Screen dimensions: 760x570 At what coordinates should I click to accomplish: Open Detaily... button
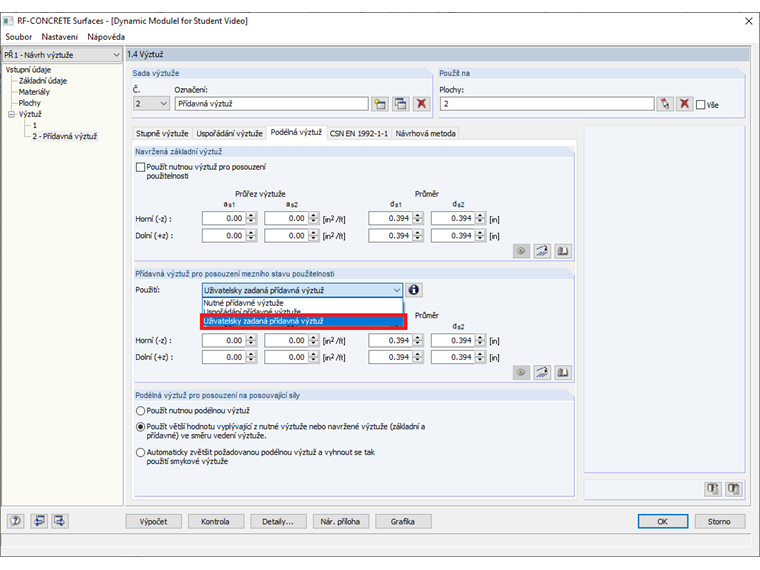click(278, 522)
